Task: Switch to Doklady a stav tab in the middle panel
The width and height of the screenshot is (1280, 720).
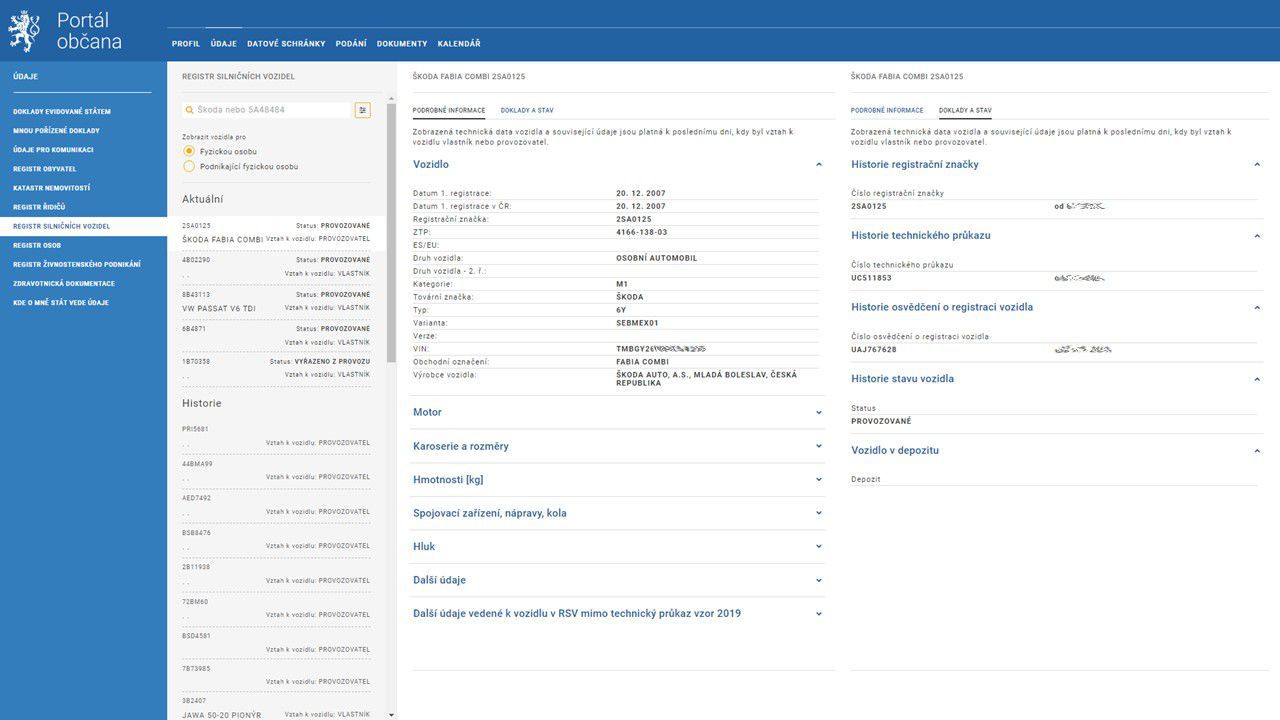Action: (527, 110)
